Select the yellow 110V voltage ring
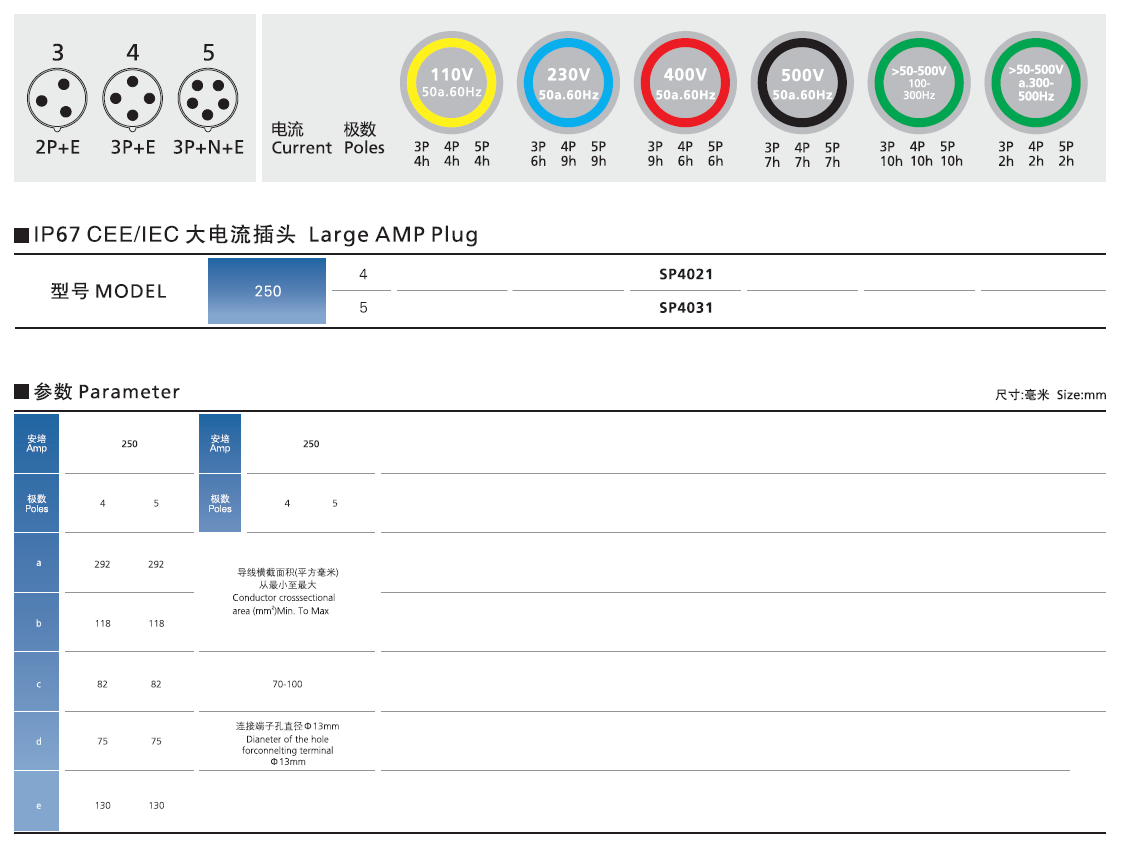The width and height of the screenshot is (1123, 853). pyautogui.click(x=451, y=82)
